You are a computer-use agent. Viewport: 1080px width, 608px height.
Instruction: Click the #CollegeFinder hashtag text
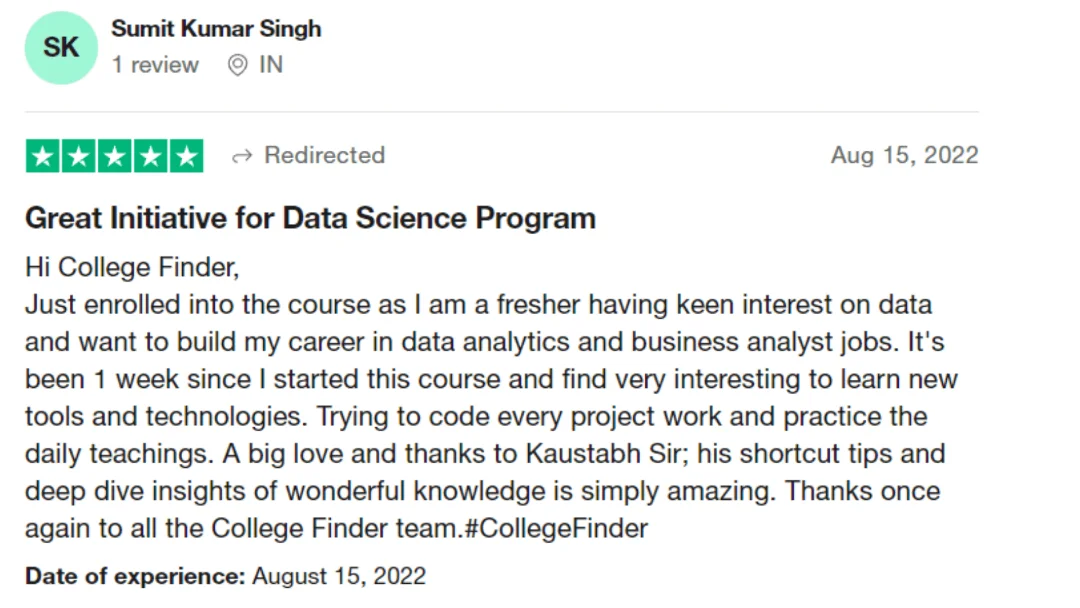pyautogui.click(x=557, y=529)
